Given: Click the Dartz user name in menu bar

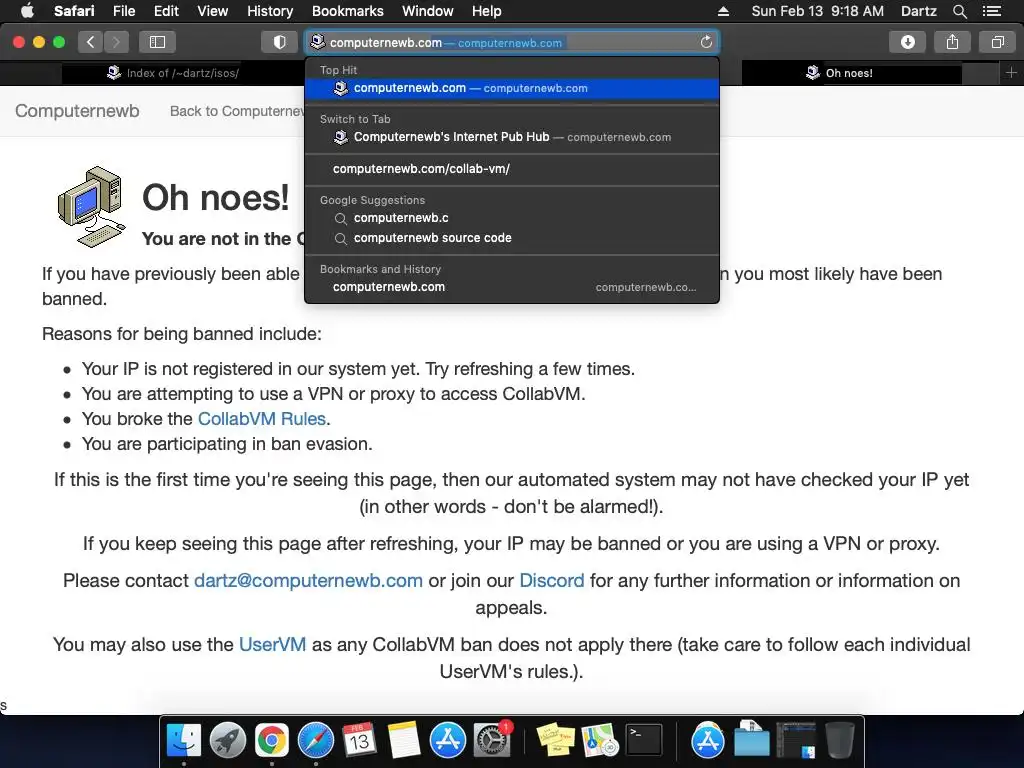Looking at the screenshot, I should coord(918,11).
